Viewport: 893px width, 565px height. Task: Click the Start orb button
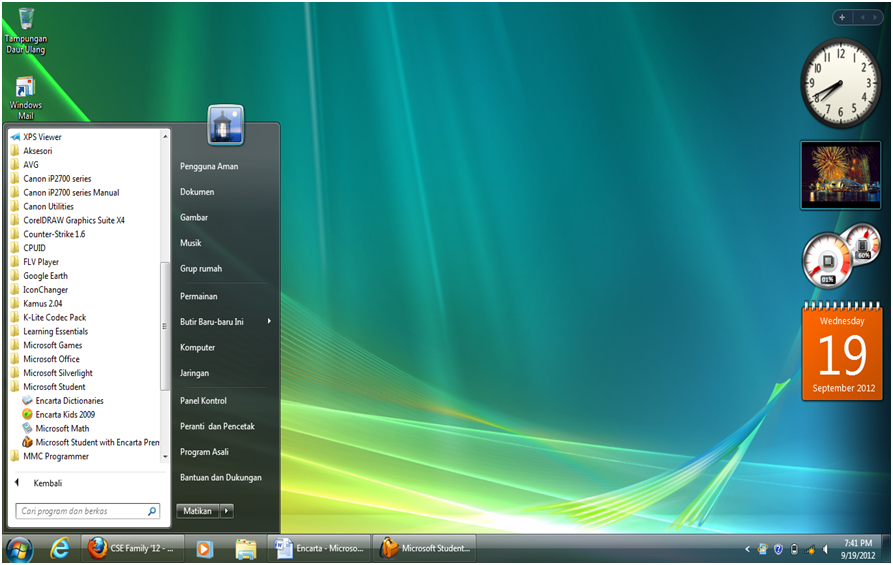[x=19, y=549]
